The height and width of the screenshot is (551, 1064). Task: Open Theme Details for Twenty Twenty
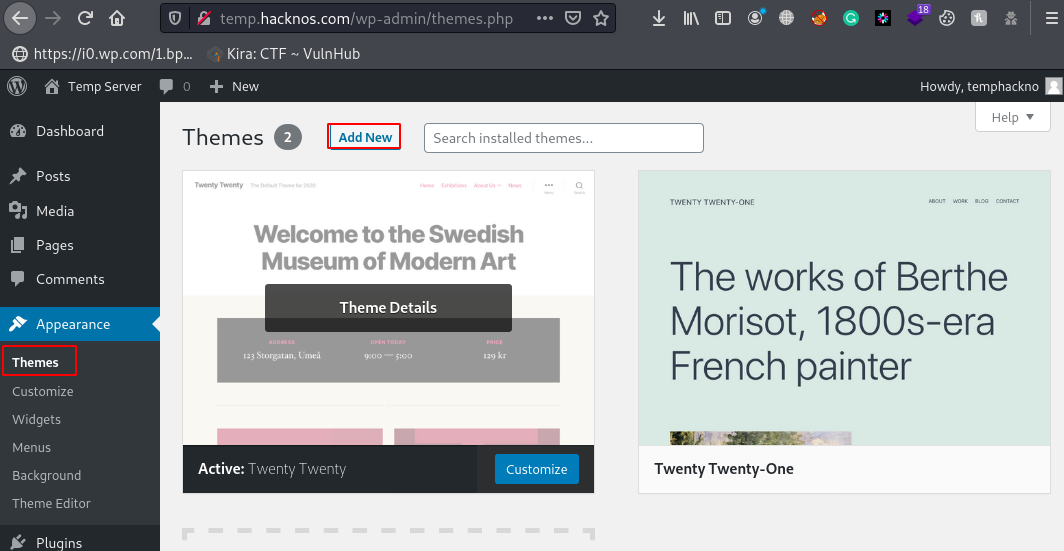tap(388, 307)
